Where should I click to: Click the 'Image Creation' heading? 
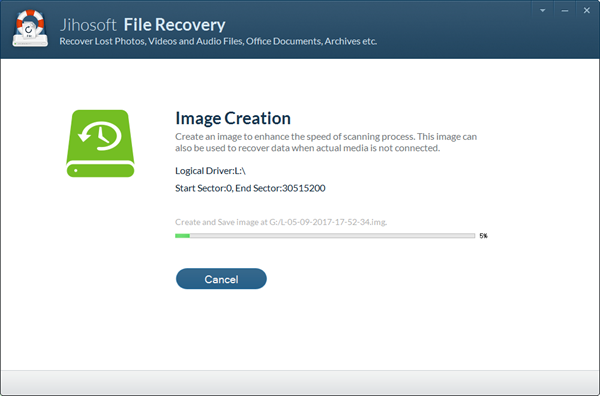[233, 118]
